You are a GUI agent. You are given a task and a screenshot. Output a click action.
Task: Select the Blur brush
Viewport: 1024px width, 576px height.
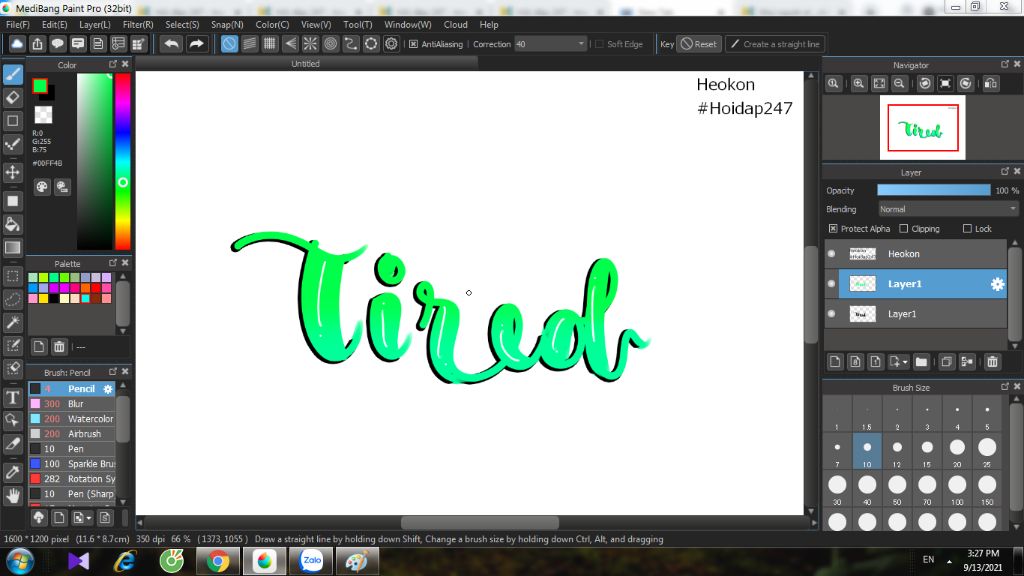point(72,404)
